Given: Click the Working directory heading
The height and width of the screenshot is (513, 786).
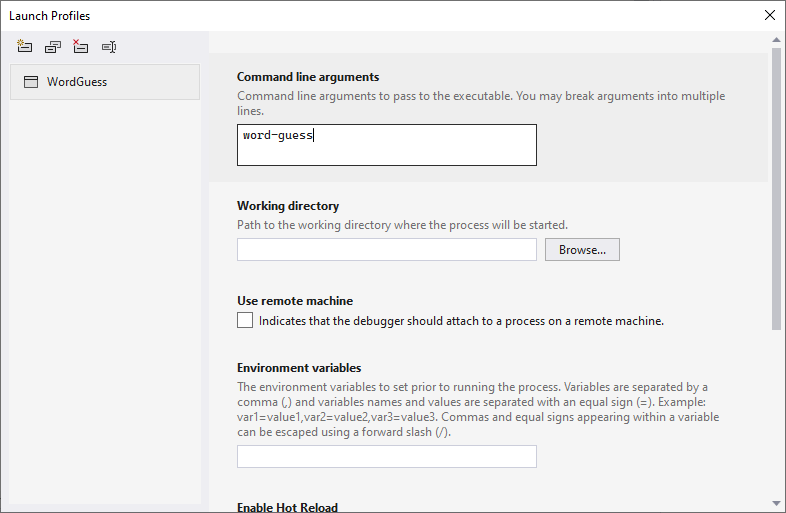Looking at the screenshot, I should (x=288, y=206).
